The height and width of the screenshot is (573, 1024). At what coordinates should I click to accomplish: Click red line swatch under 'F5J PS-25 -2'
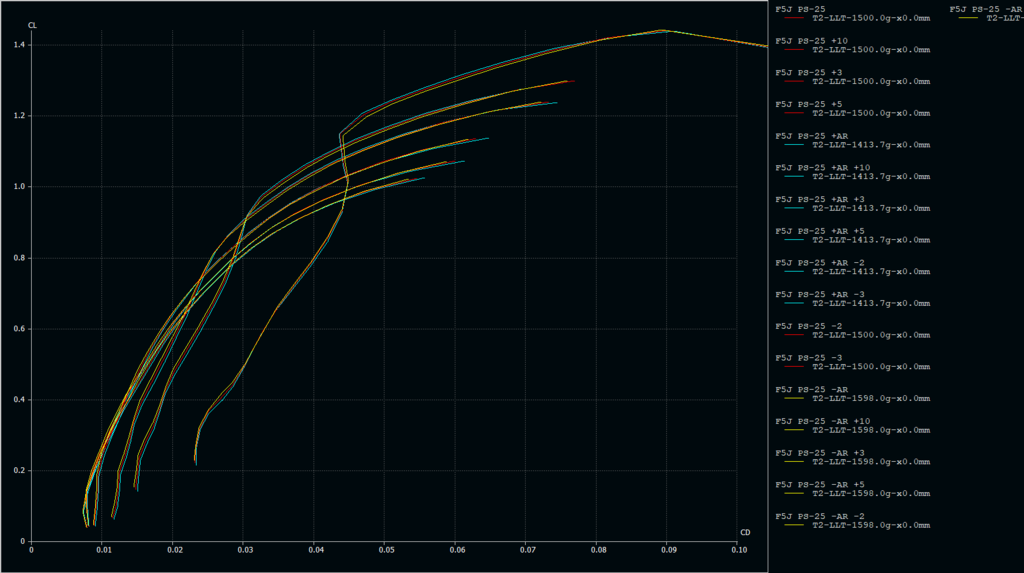(x=795, y=335)
